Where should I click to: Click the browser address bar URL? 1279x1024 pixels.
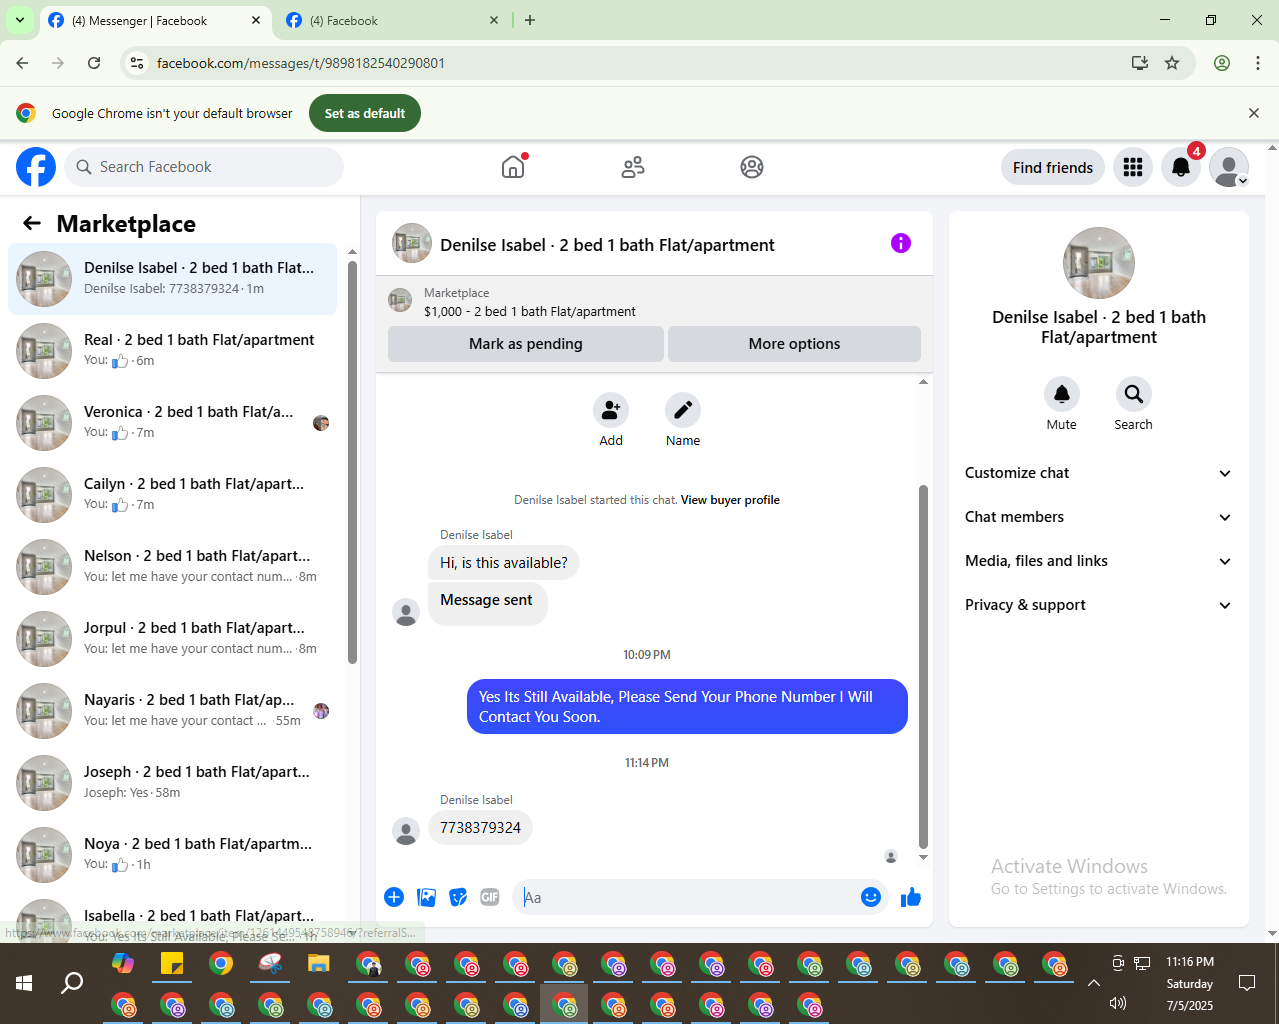pyautogui.click(x=301, y=63)
